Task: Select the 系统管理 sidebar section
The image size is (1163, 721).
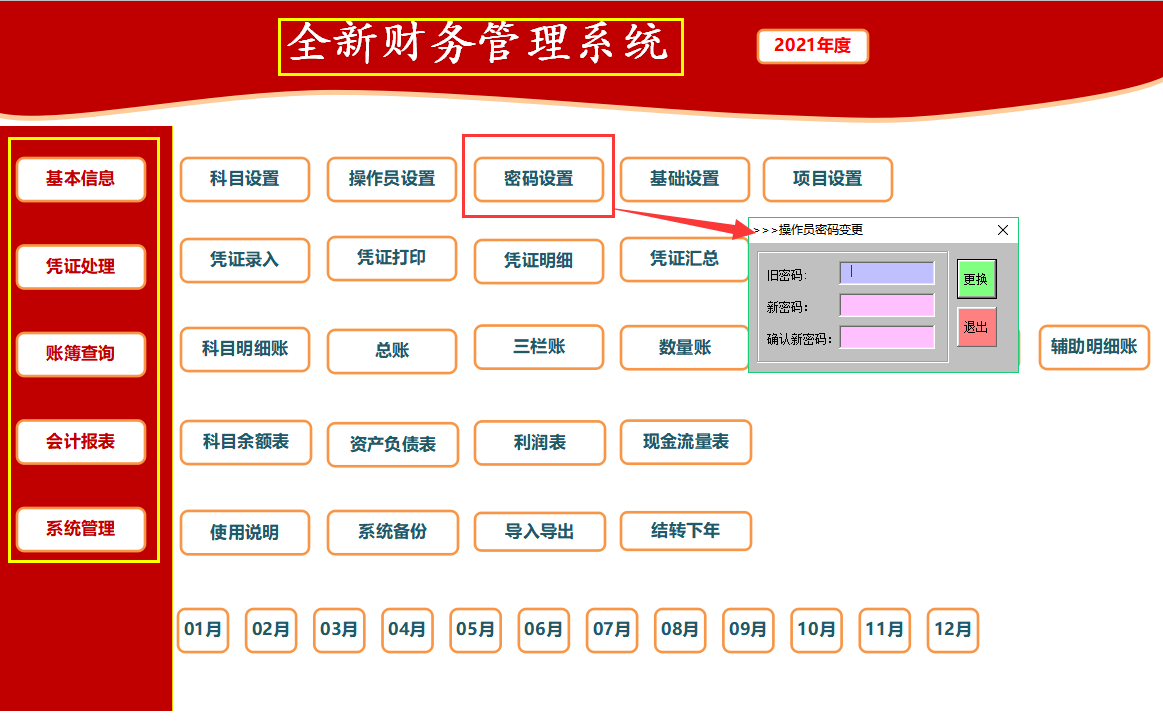Action: 80,530
